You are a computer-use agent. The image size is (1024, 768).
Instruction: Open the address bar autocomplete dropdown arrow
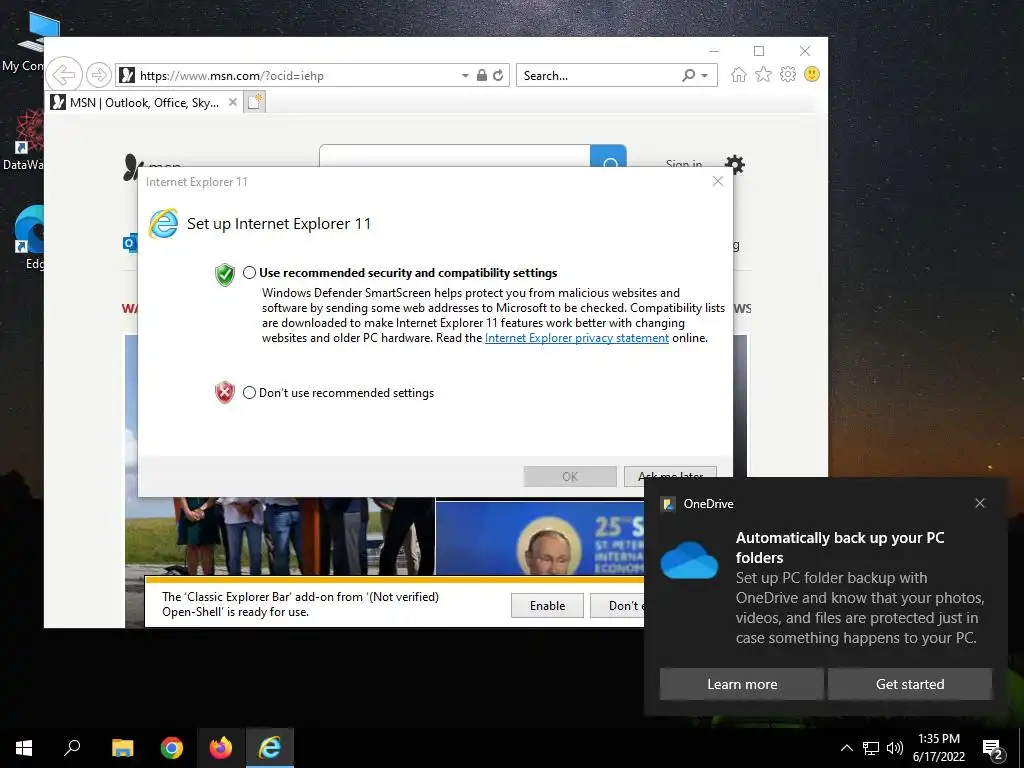pos(465,76)
